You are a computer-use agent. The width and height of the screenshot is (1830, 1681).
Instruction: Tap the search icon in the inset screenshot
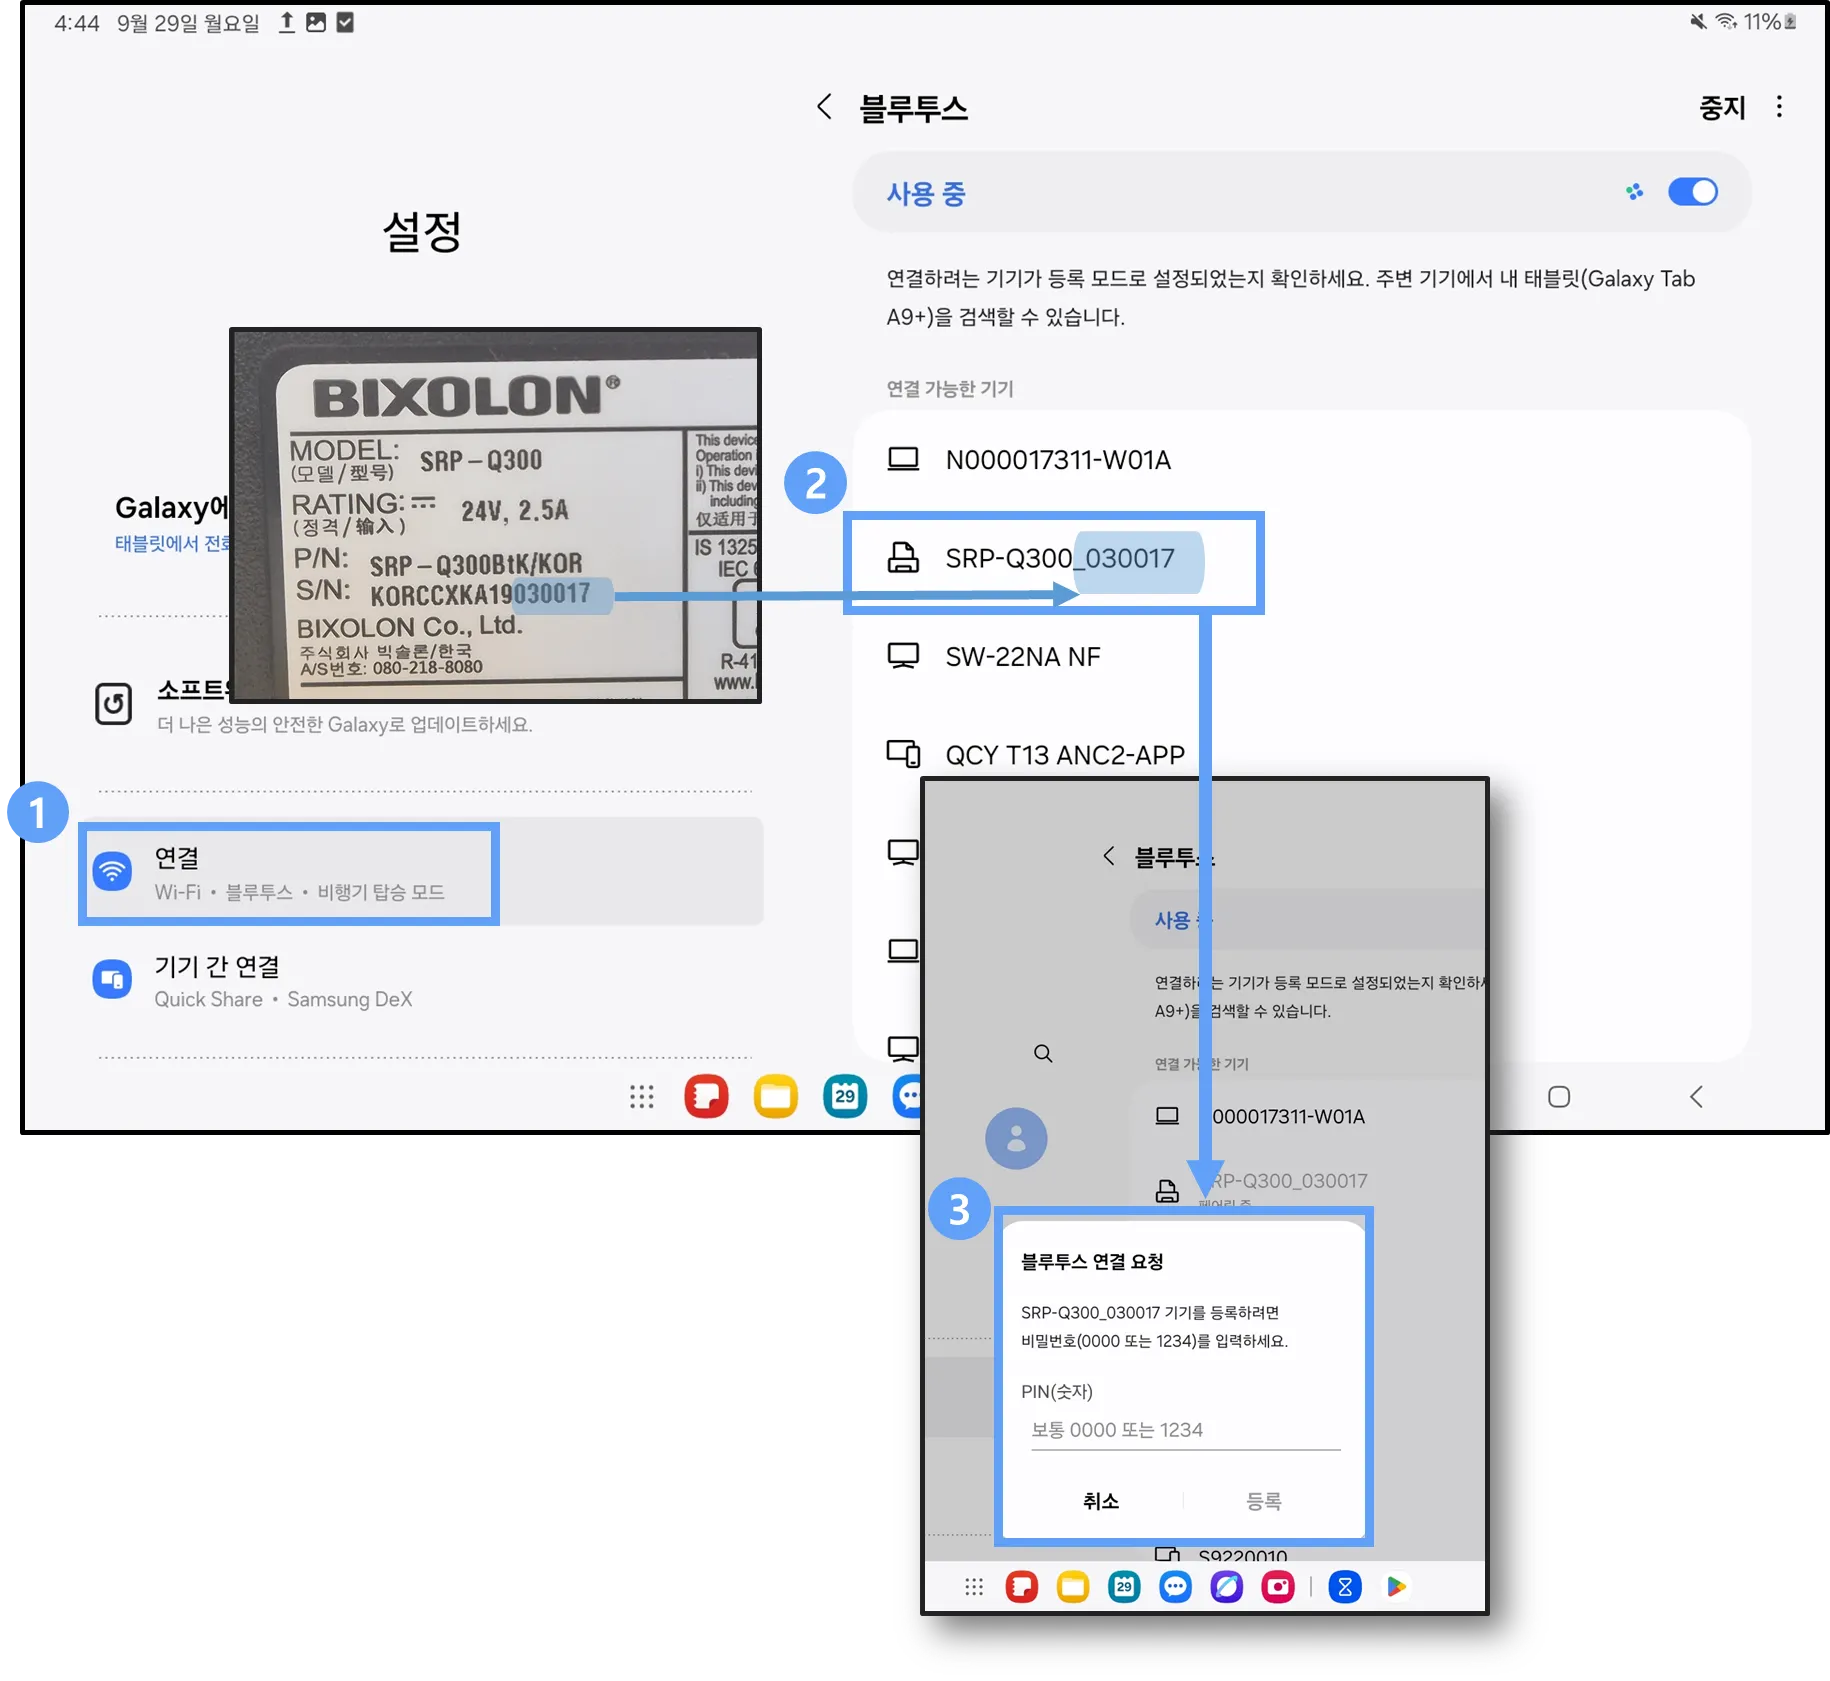(1043, 1053)
